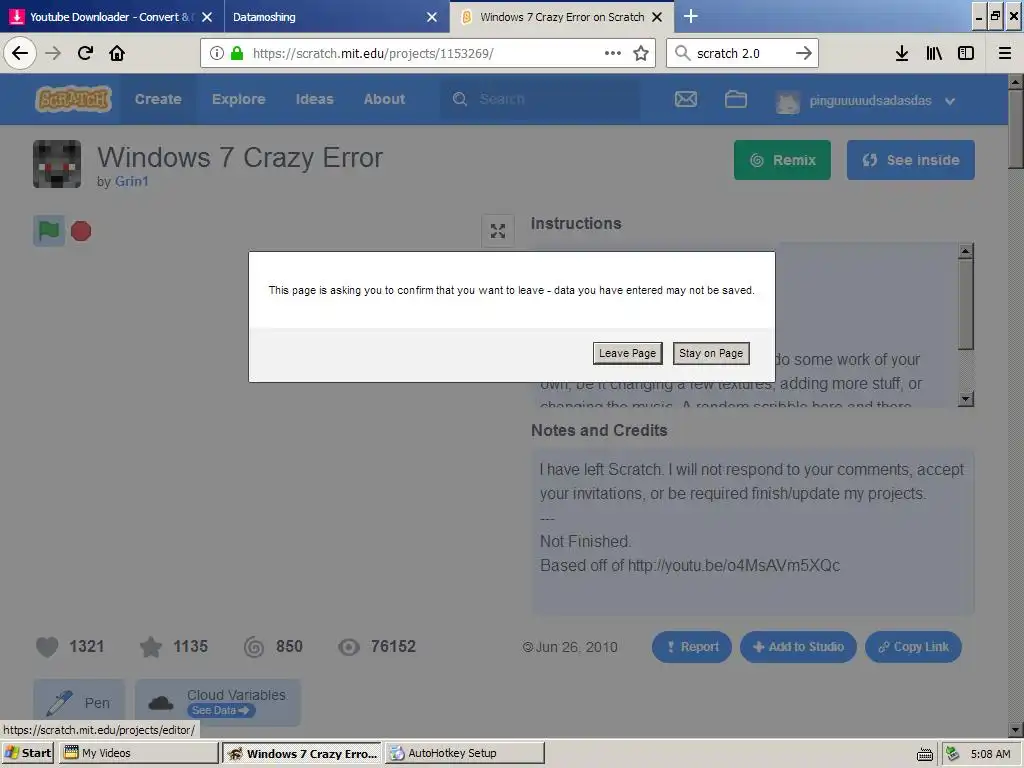Image resolution: width=1024 pixels, height=768 pixels.
Task: Click the Leave Page button
Action: pyautogui.click(x=628, y=353)
